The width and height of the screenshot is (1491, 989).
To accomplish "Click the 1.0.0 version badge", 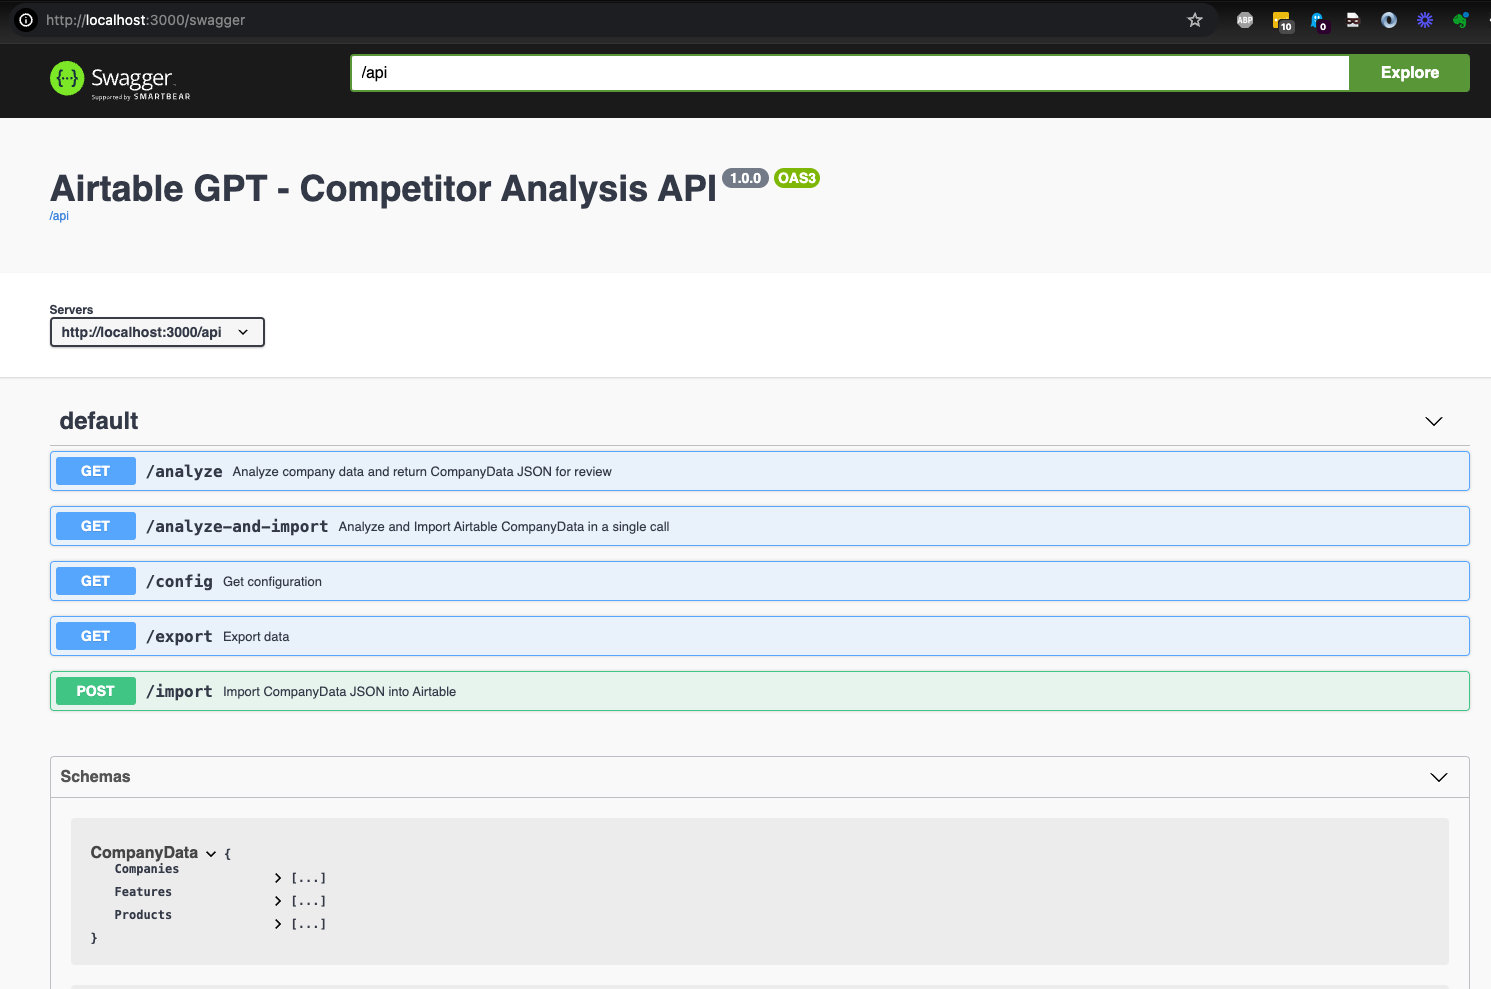I will tap(745, 178).
